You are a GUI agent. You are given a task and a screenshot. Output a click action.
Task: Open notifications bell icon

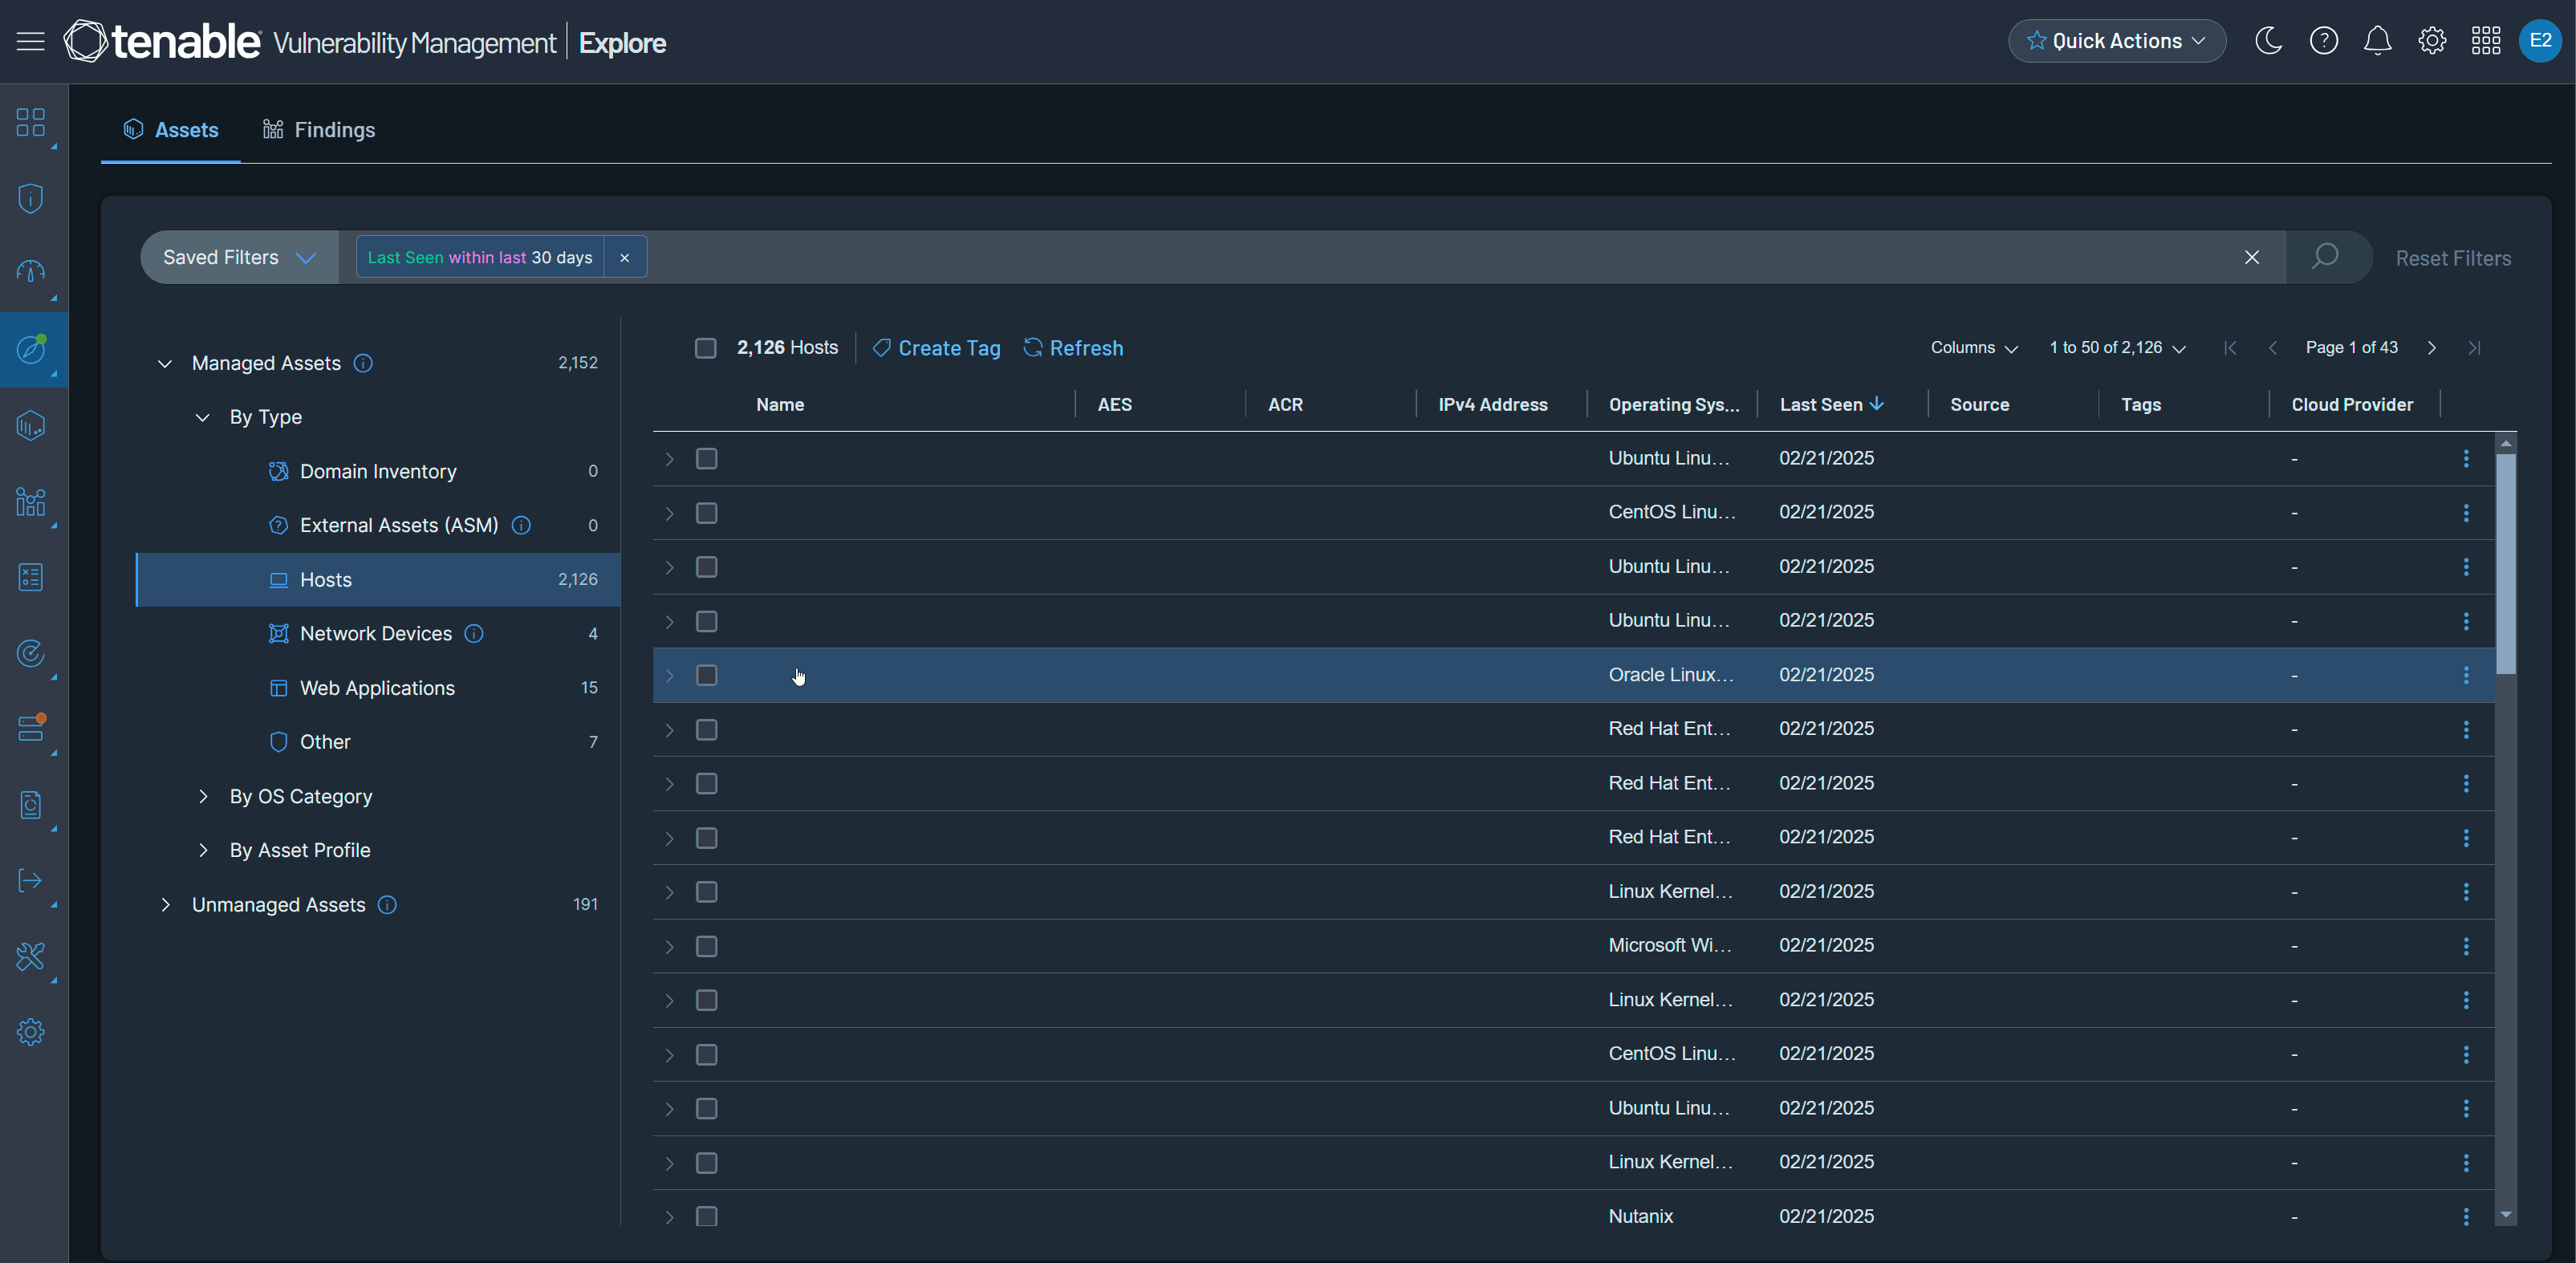point(2377,41)
